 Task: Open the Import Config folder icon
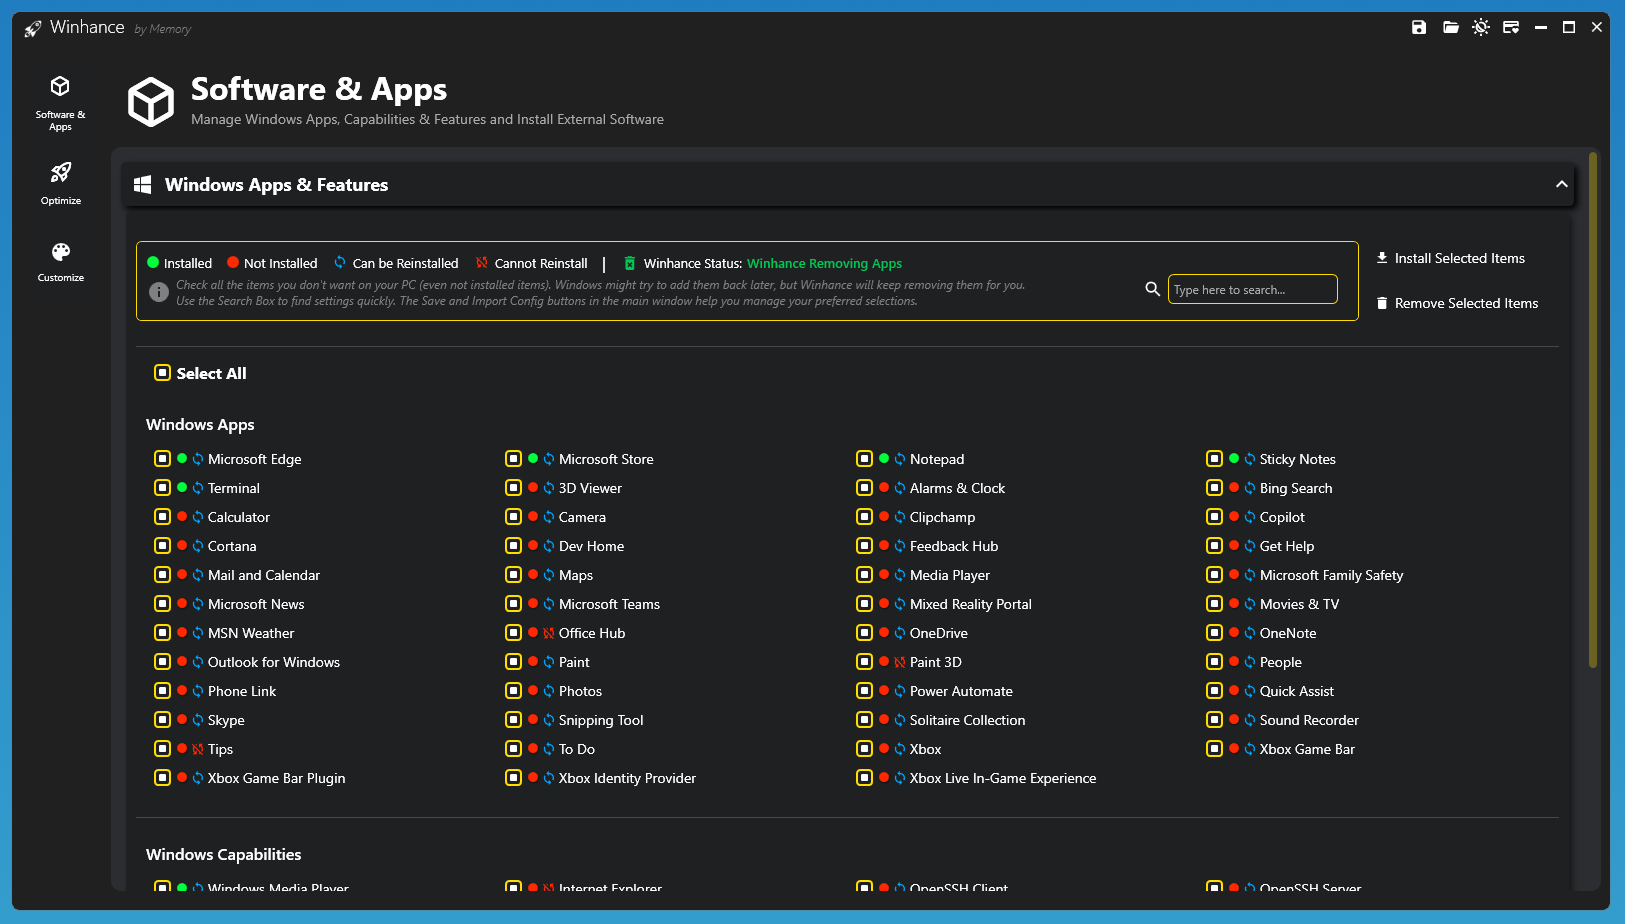pyautogui.click(x=1450, y=27)
